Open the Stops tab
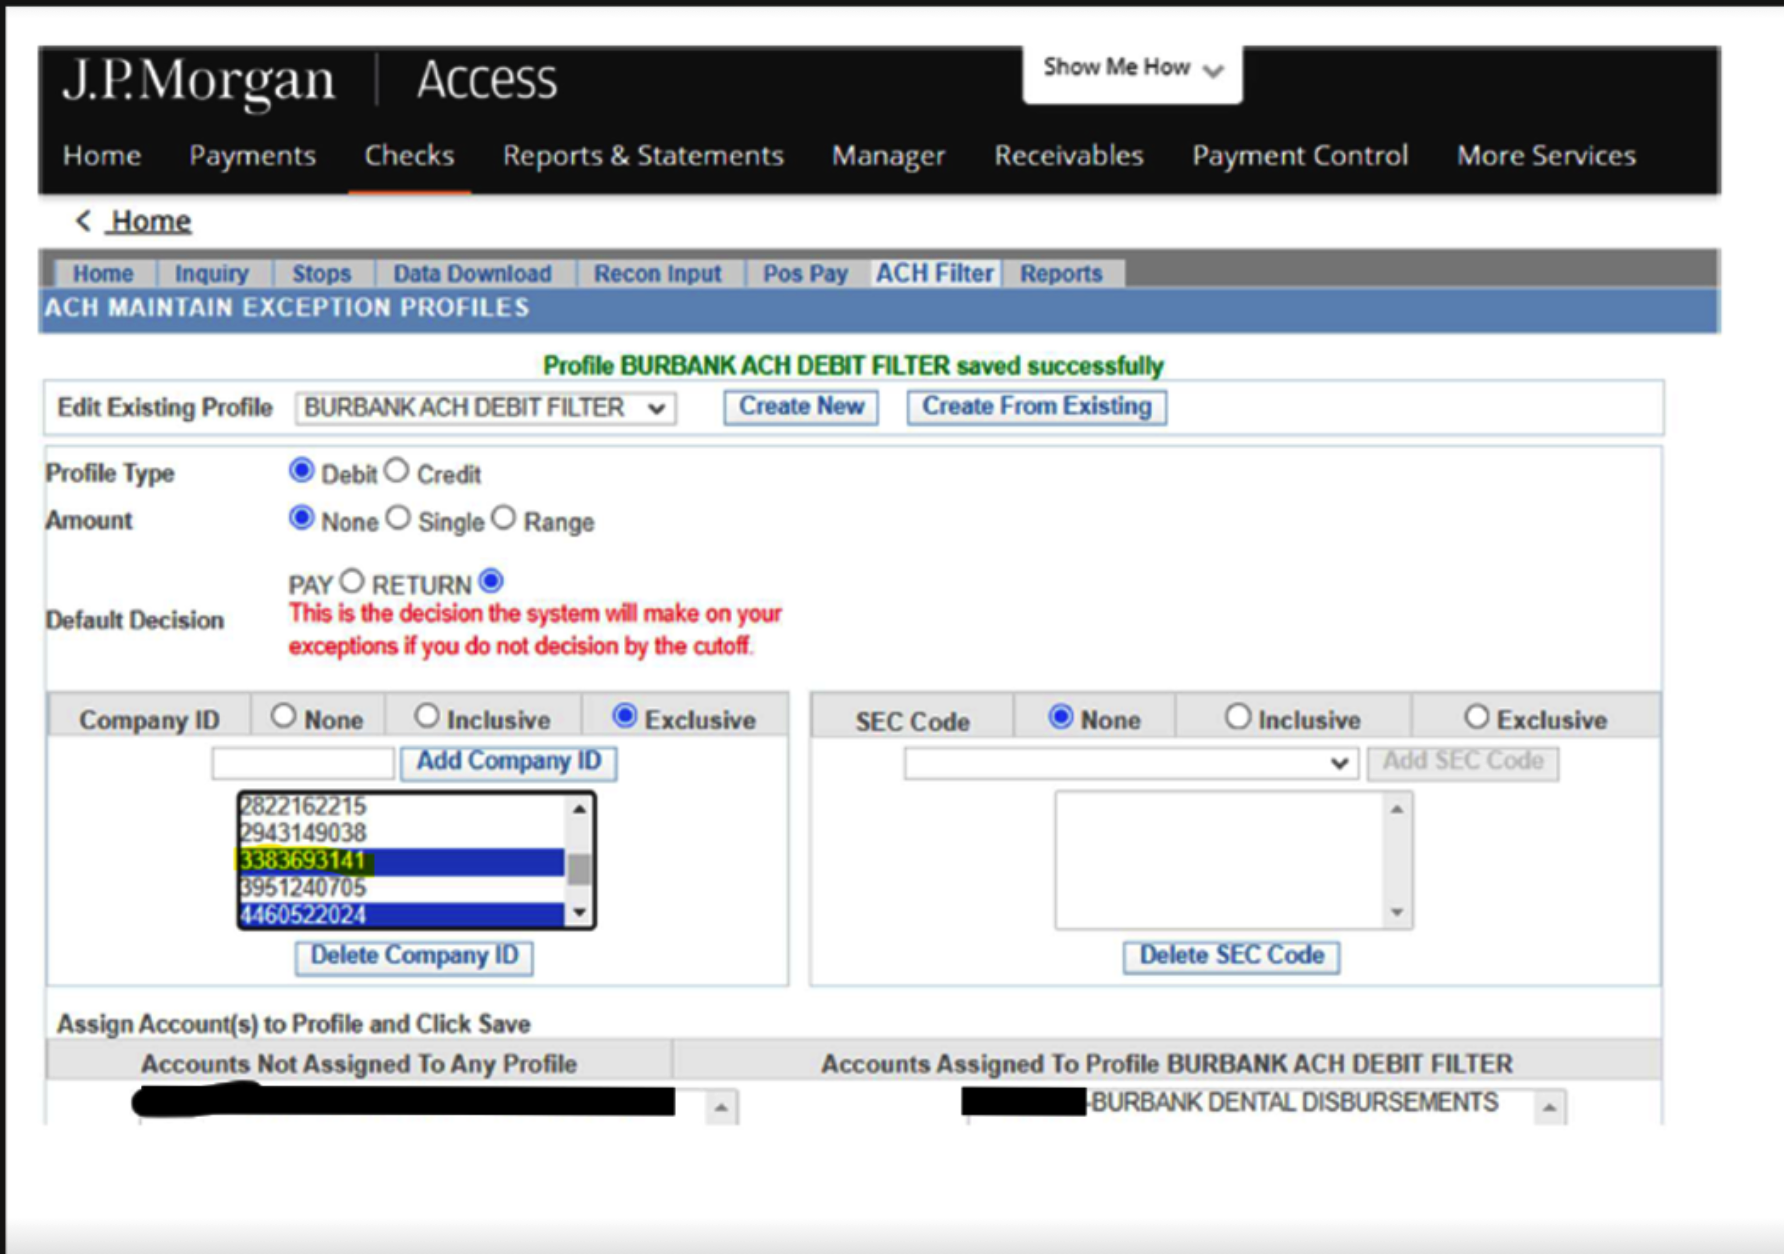Image resolution: width=1784 pixels, height=1254 pixels. coord(320,272)
